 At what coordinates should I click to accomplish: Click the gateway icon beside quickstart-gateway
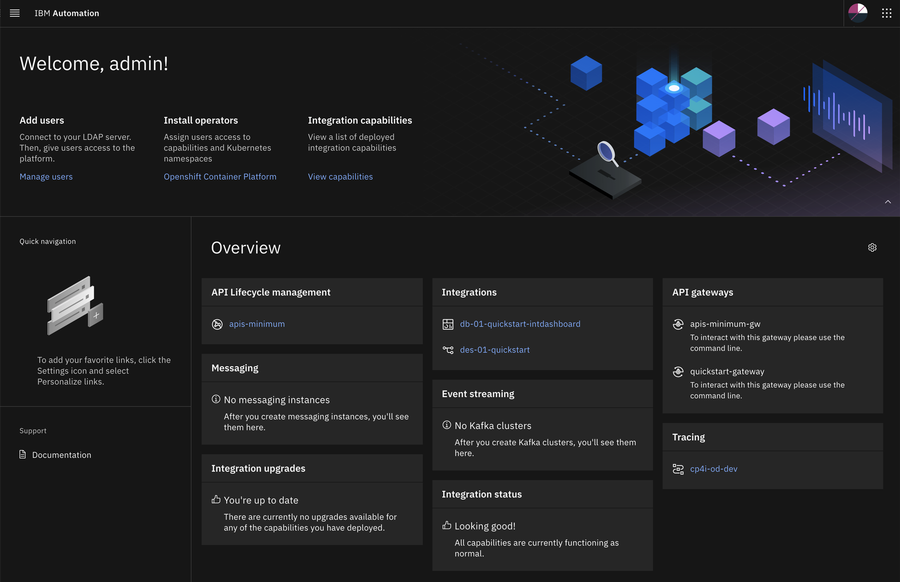(x=677, y=371)
